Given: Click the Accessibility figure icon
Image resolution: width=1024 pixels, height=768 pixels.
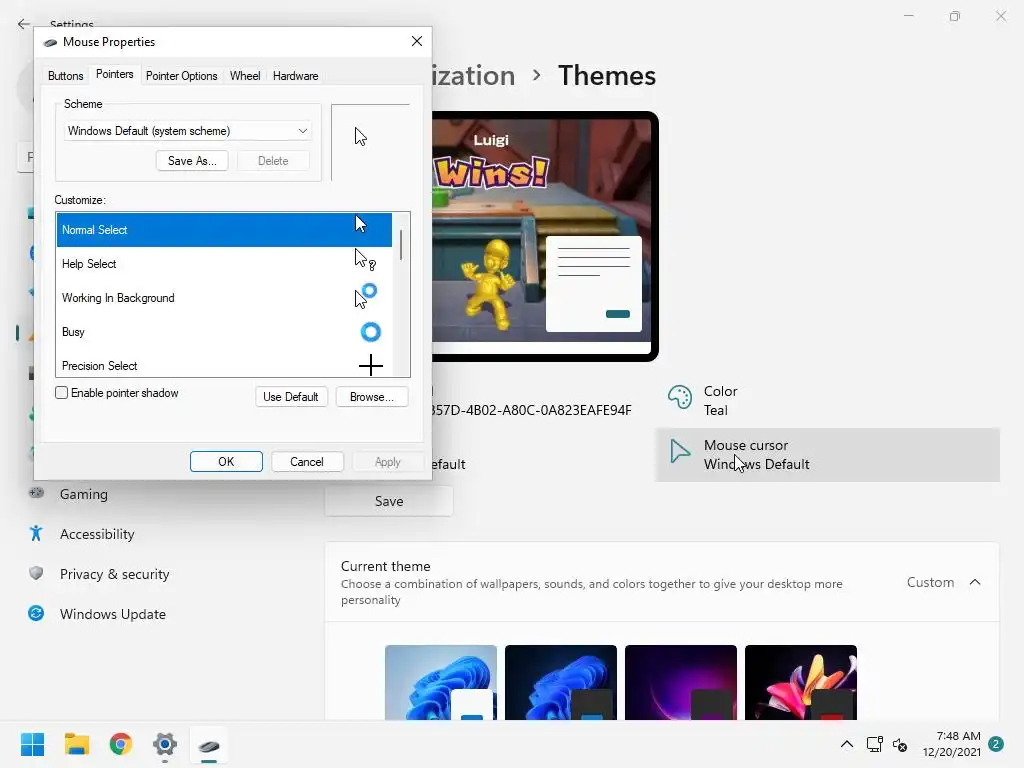Looking at the screenshot, I should pyautogui.click(x=36, y=534).
